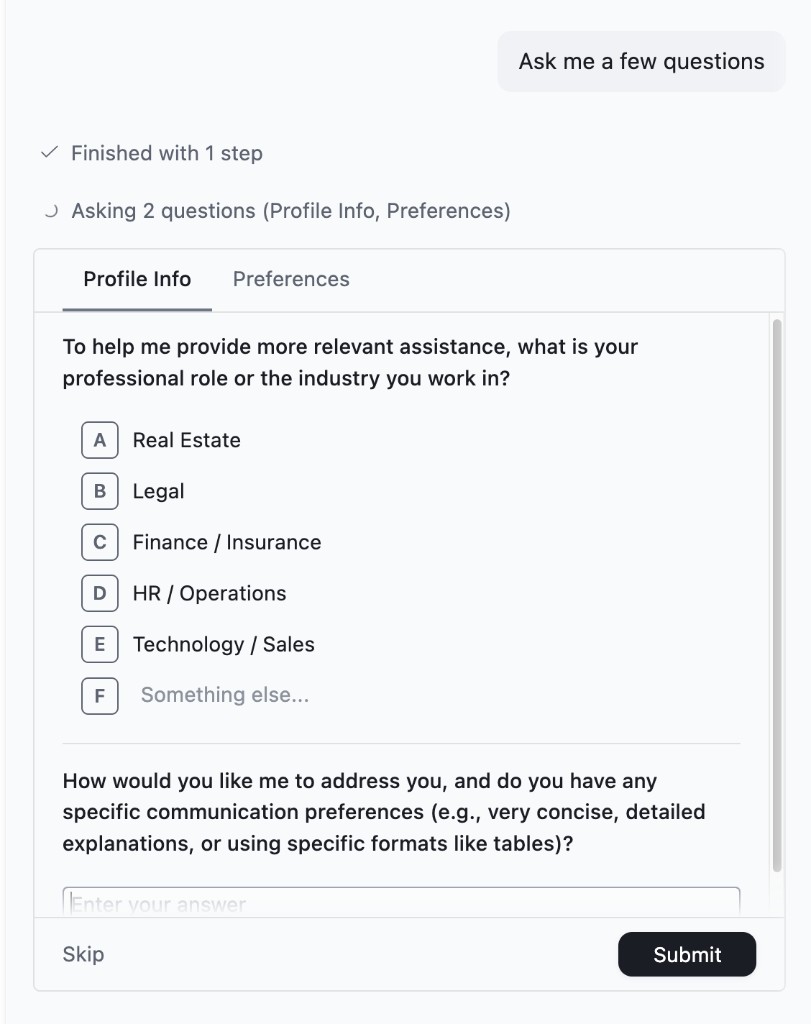This screenshot has width=811, height=1024.
Task: Choose Finance / Insurance option C
Action: pyautogui.click(x=225, y=542)
